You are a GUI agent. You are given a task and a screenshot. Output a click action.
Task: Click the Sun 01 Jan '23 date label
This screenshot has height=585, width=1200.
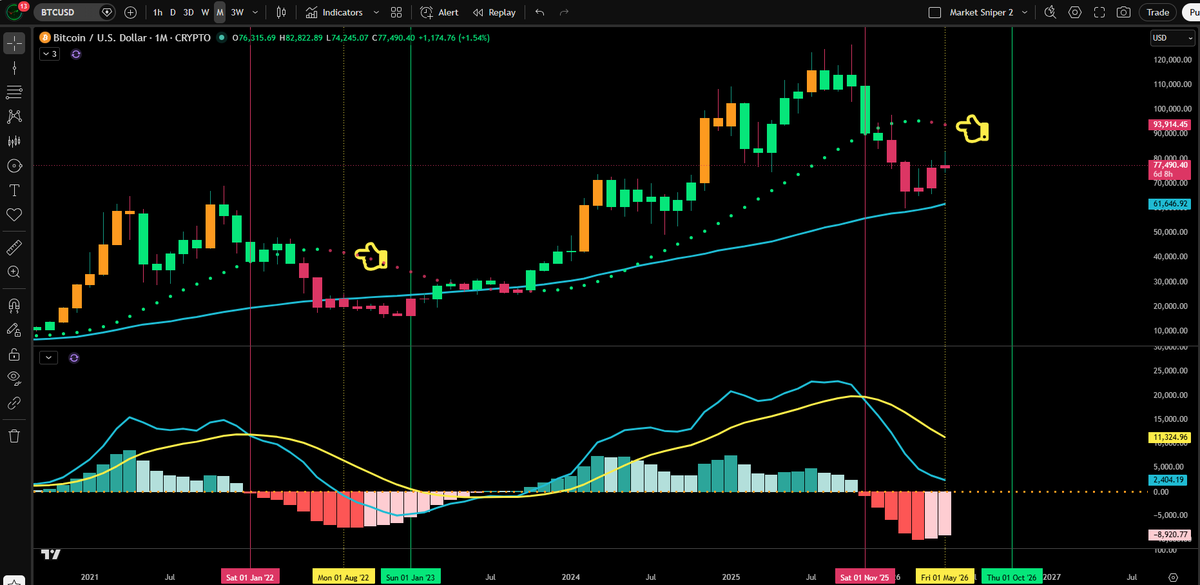click(x=411, y=577)
